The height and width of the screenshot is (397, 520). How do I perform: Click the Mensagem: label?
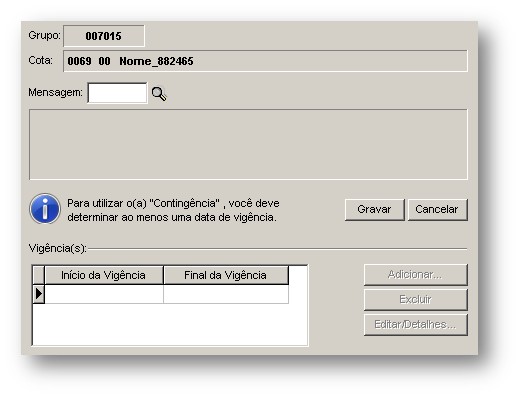(55, 92)
